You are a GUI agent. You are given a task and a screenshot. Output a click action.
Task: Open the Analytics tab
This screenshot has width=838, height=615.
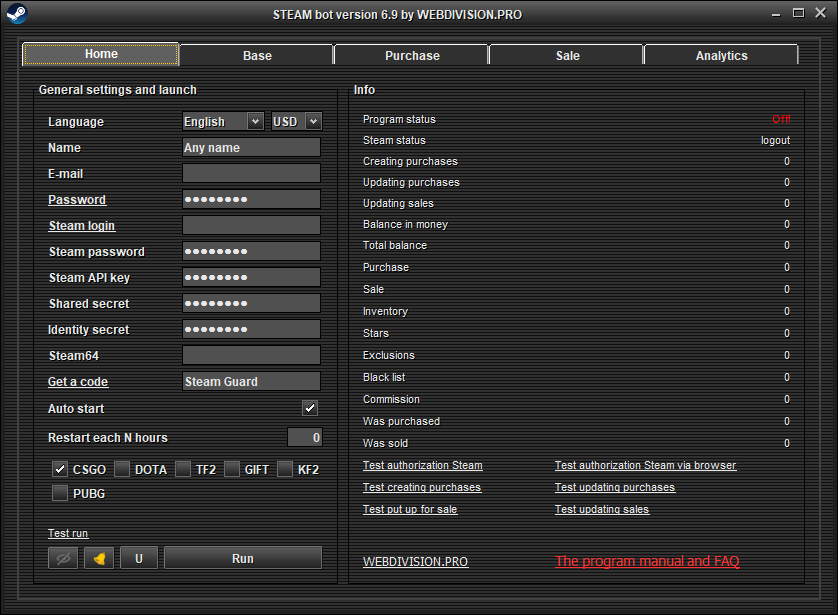click(x=721, y=55)
